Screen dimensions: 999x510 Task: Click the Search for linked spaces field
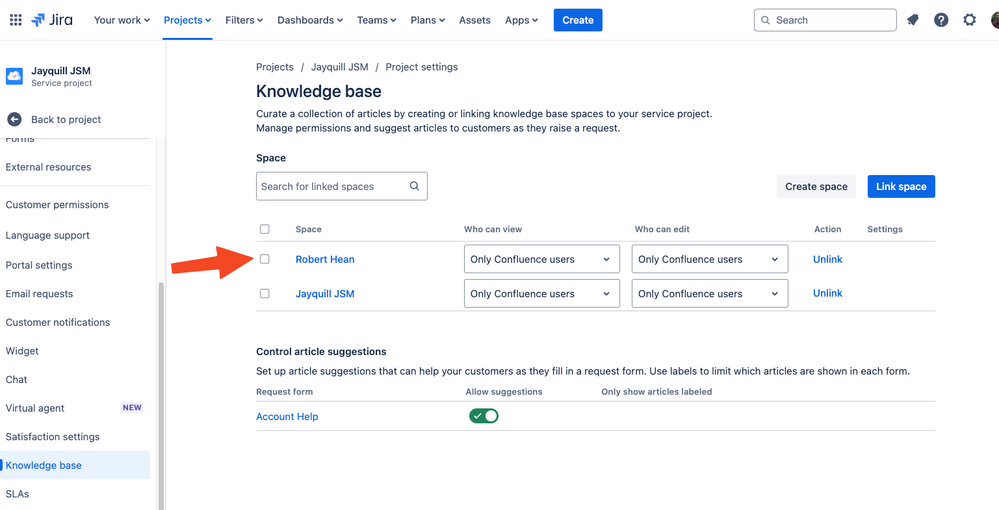341,186
